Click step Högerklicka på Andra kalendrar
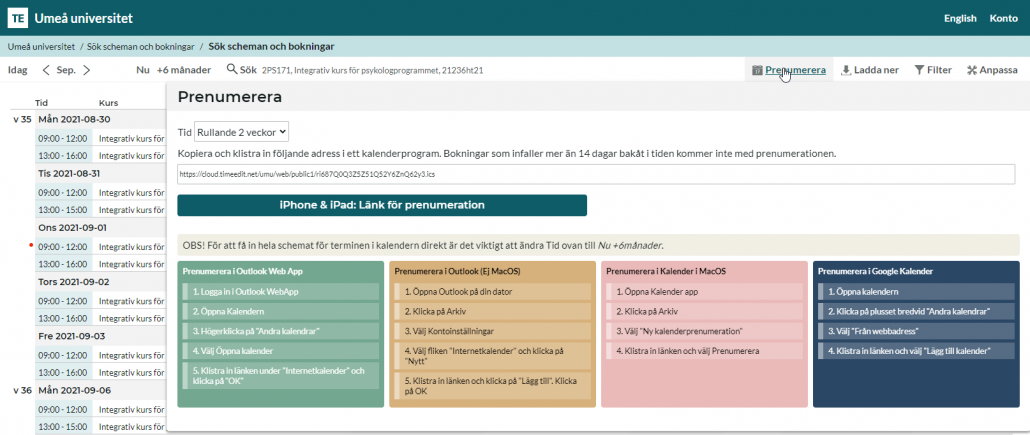Viewport: 1030px width, 435px height. point(280,331)
